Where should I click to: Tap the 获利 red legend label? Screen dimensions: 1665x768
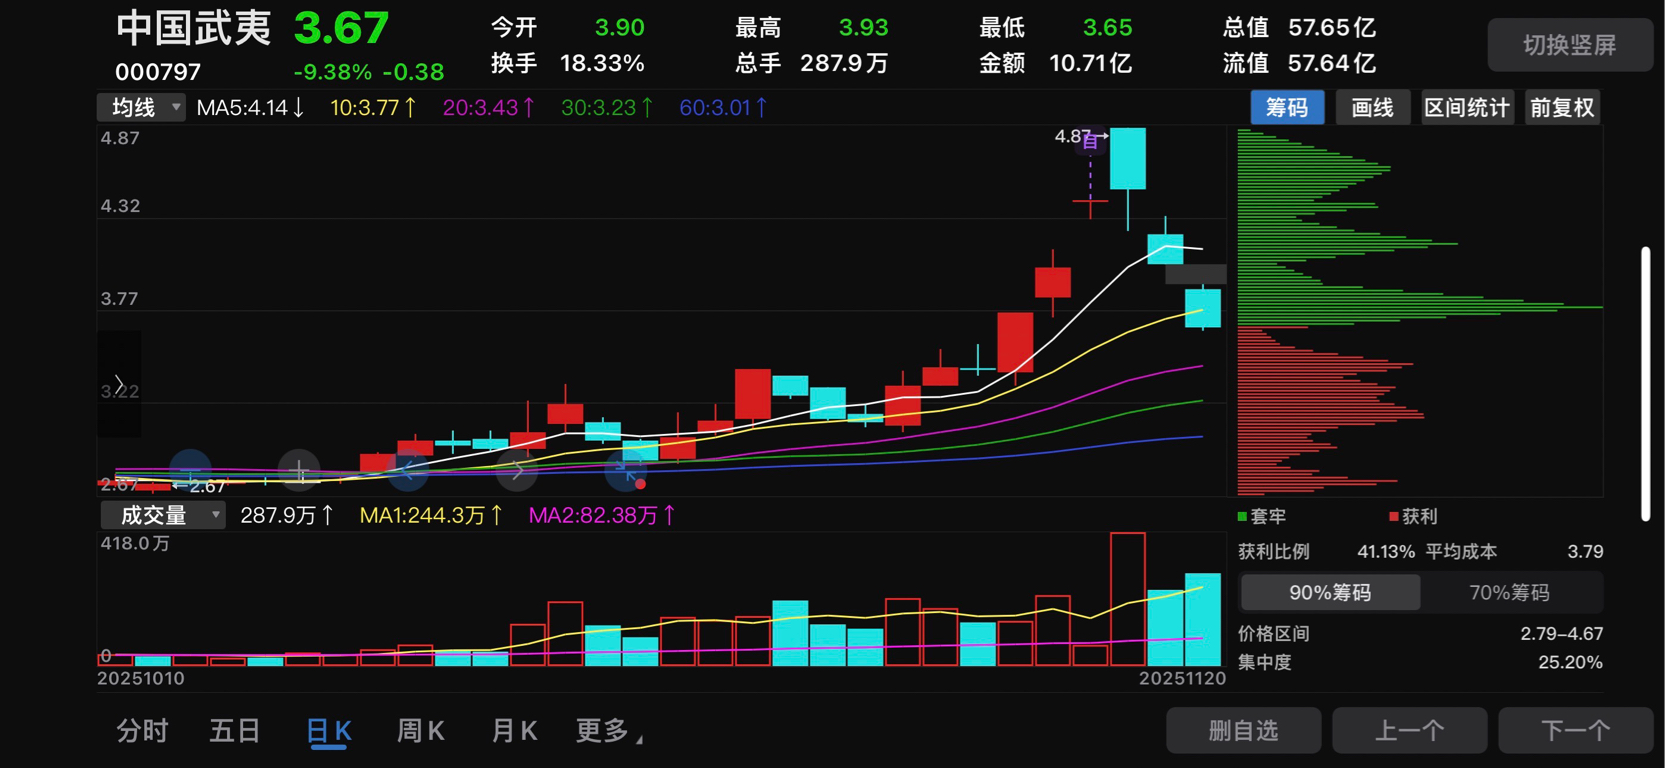[1413, 516]
